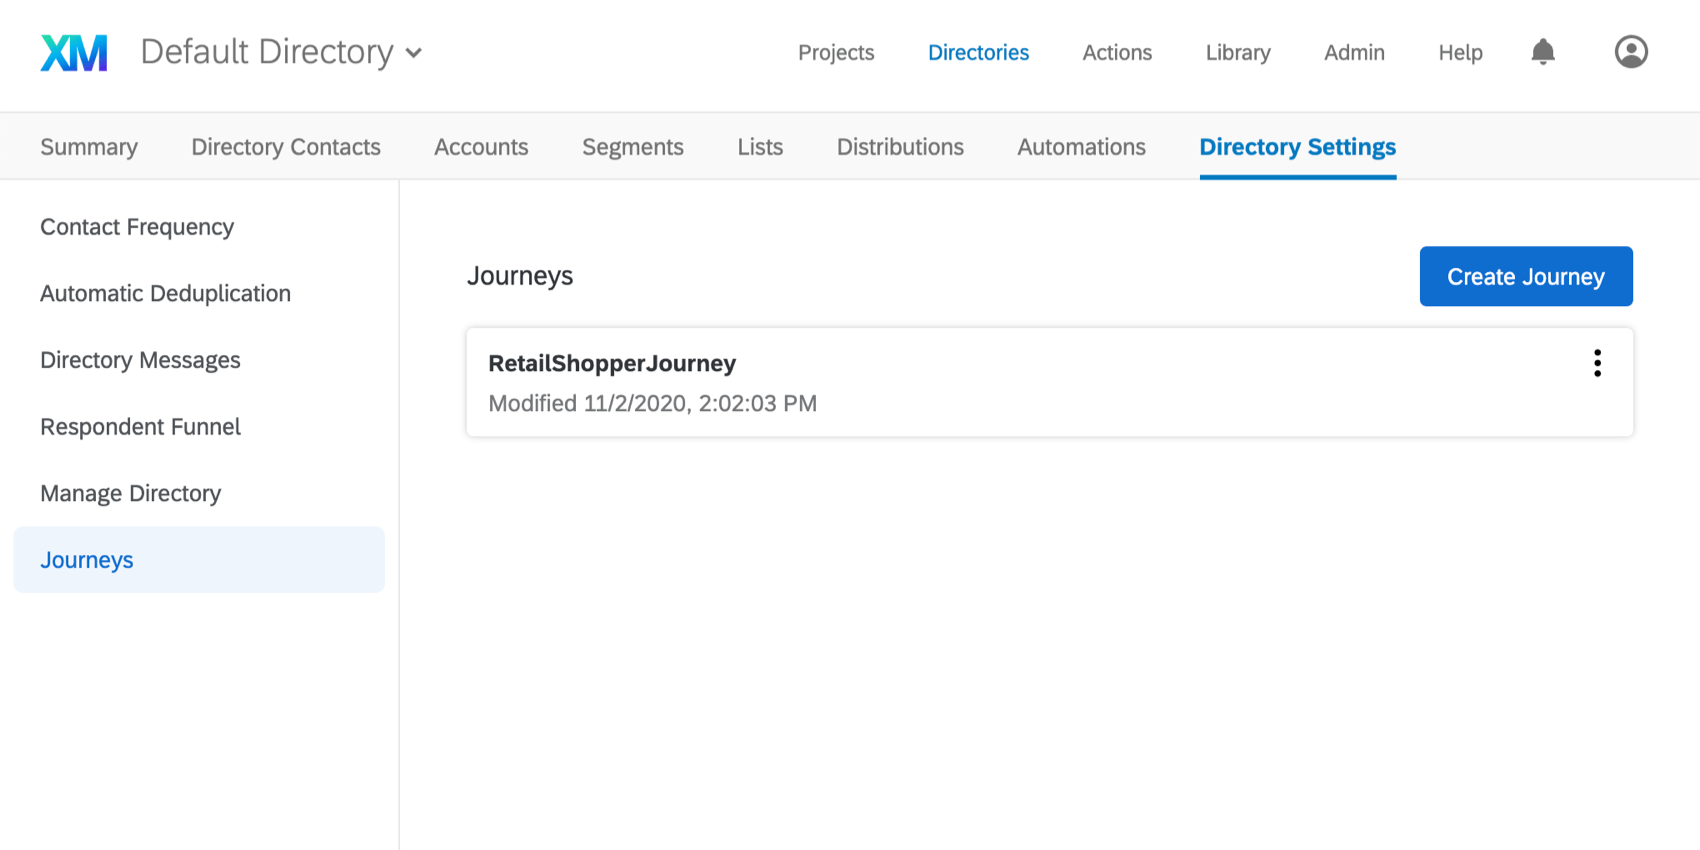Expand the Default Directory dropdown
The height and width of the screenshot is (850, 1700).
pos(281,52)
